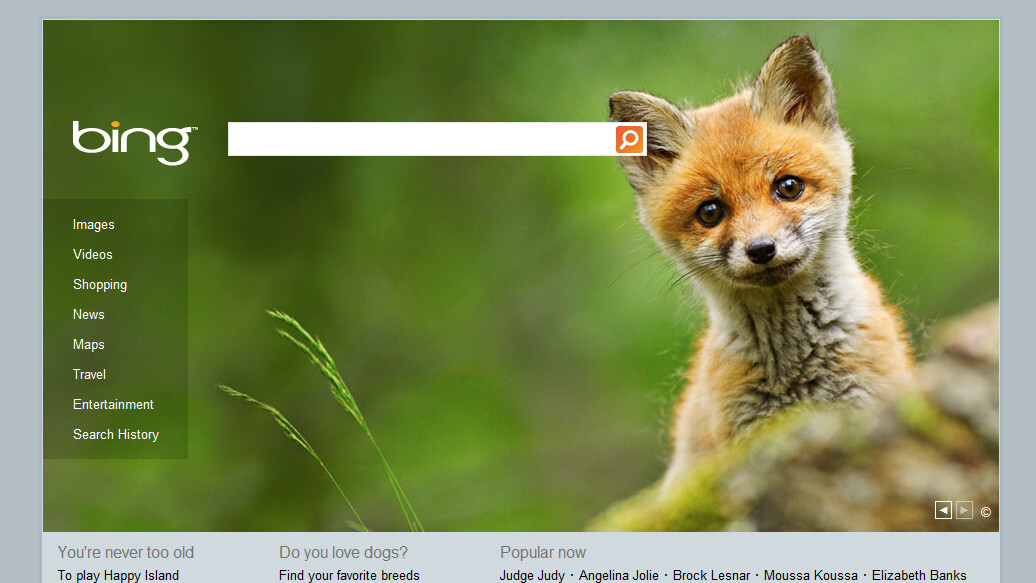The height and width of the screenshot is (583, 1036).
Task: Choose Travel in the side menu
Action: (90, 375)
